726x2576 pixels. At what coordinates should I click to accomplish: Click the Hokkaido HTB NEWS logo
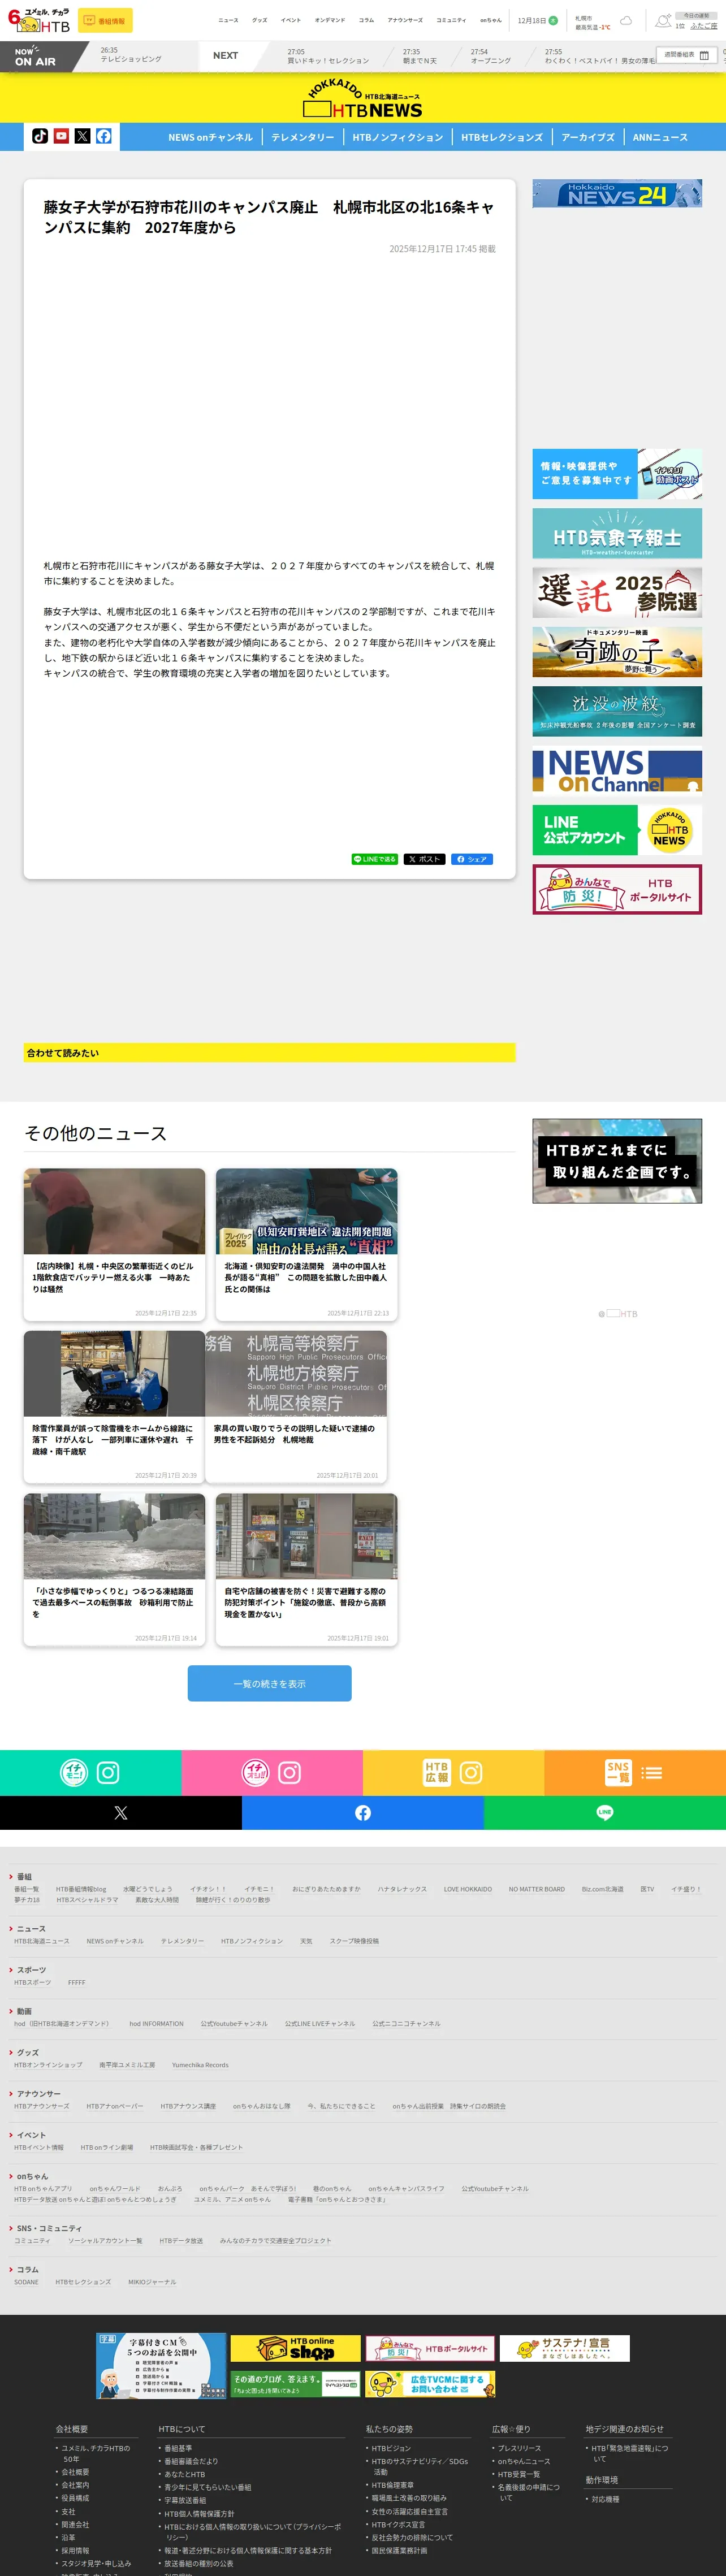[363, 99]
